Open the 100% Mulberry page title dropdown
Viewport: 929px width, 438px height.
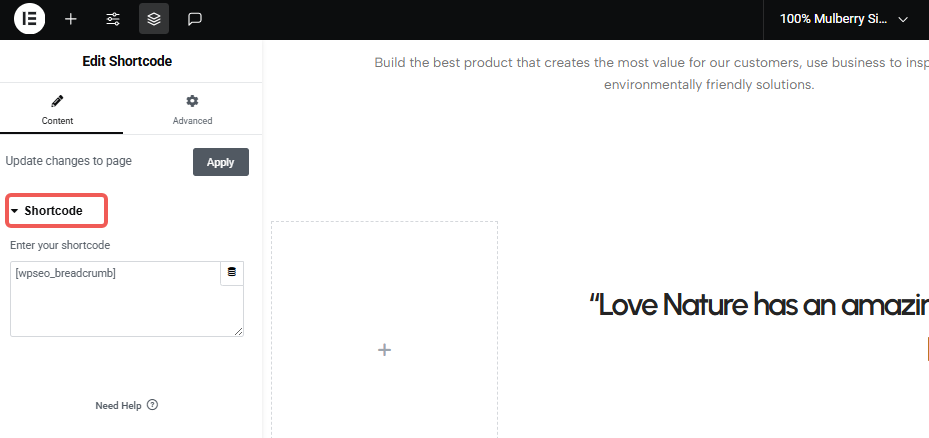click(845, 19)
